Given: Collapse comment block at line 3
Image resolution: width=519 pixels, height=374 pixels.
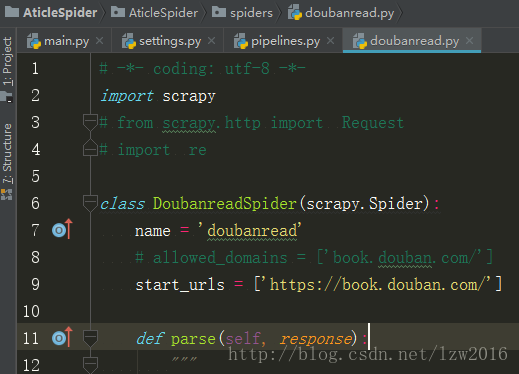Looking at the screenshot, I should [90, 122].
